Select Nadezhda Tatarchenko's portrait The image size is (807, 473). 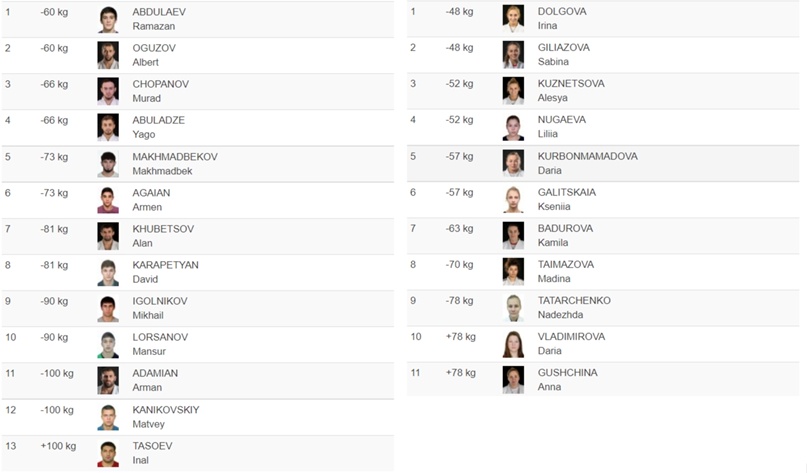513,307
